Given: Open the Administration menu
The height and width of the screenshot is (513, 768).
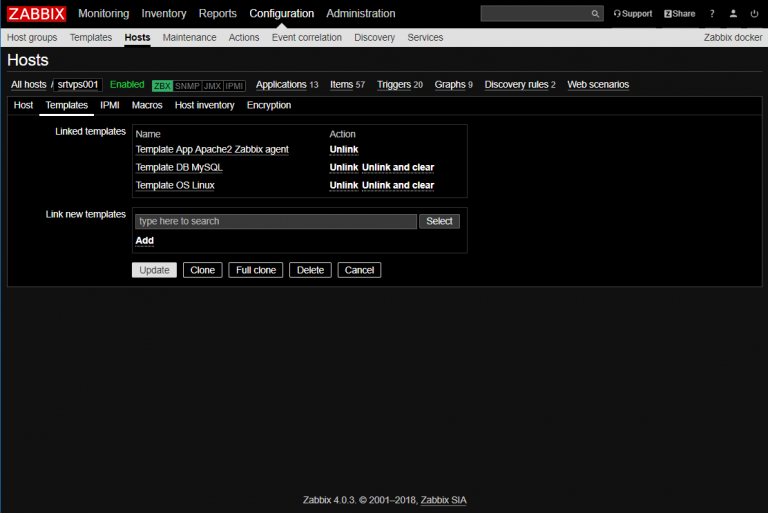Looking at the screenshot, I should tap(361, 14).
